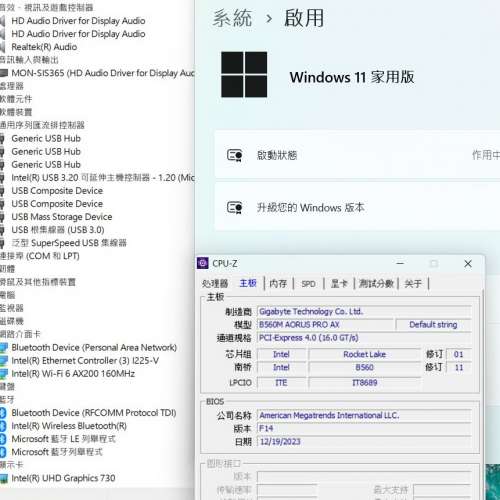The width and height of the screenshot is (500, 500).
Task: Click the Intel(R) UHD Graphics 730 display icon
Action: [4, 478]
